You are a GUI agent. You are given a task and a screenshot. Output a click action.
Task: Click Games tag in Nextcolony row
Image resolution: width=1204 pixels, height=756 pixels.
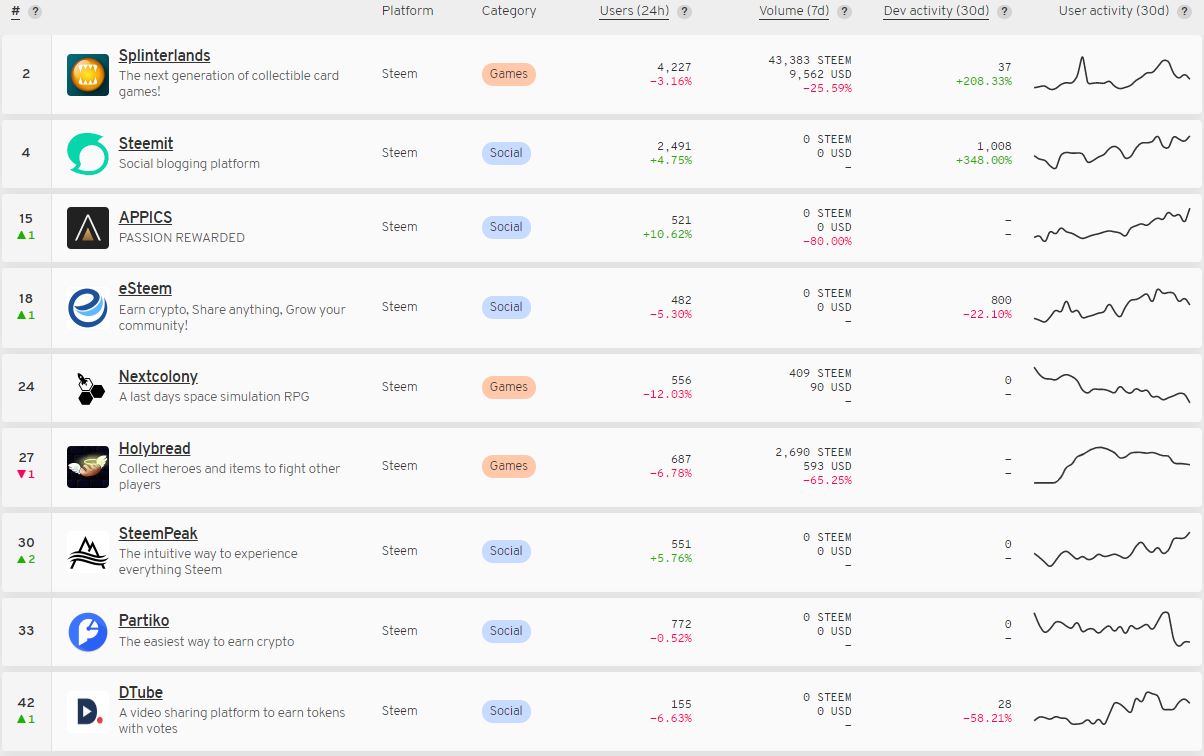tap(508, 387)
